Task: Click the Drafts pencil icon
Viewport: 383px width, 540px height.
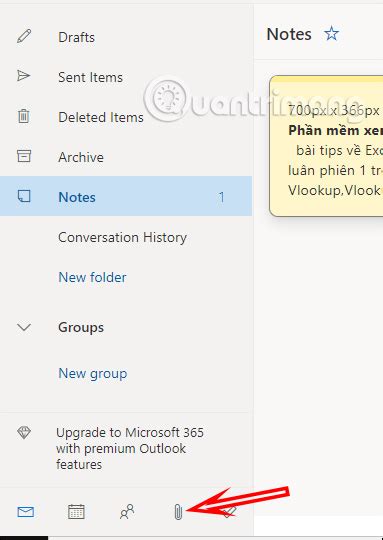Action: (x=24, y=36)
